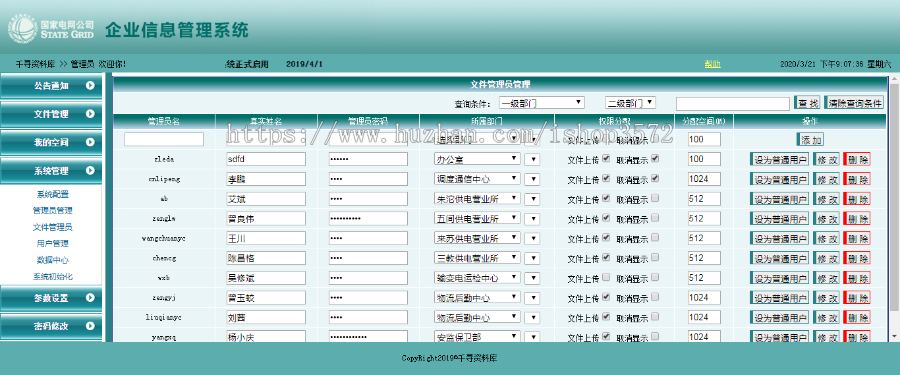Click real name field containing sdfd
Viewport: 900px width, 375px height.
266,159
